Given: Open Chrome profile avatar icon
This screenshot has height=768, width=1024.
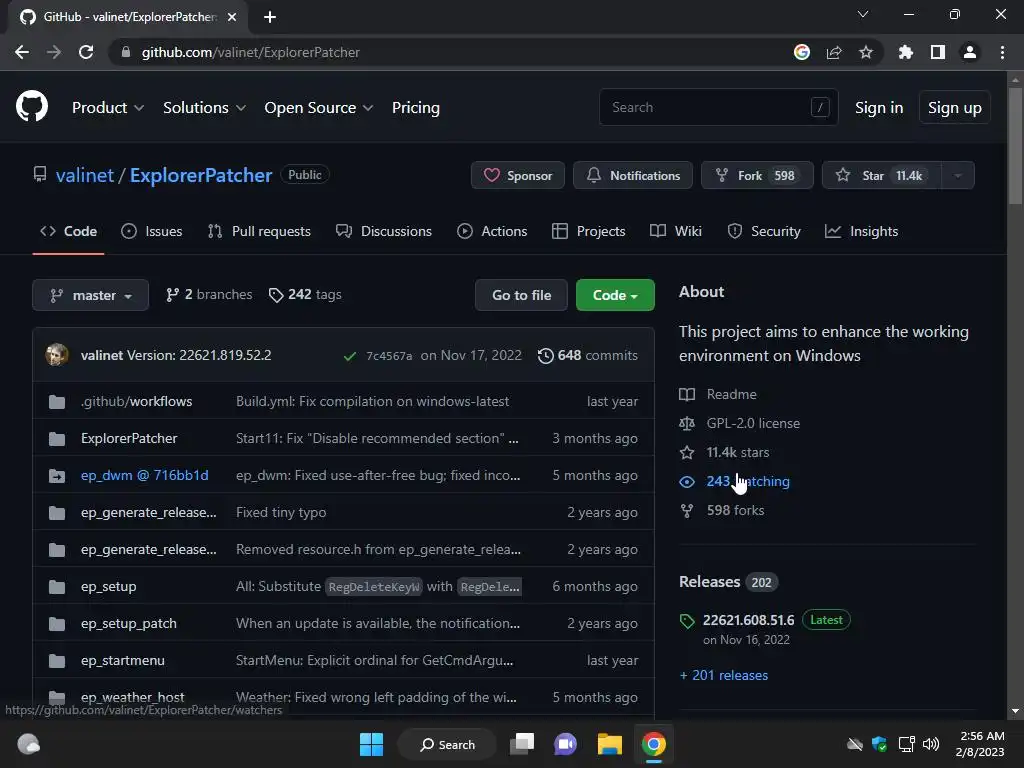Looking at the screenshot, I should 970,52.
